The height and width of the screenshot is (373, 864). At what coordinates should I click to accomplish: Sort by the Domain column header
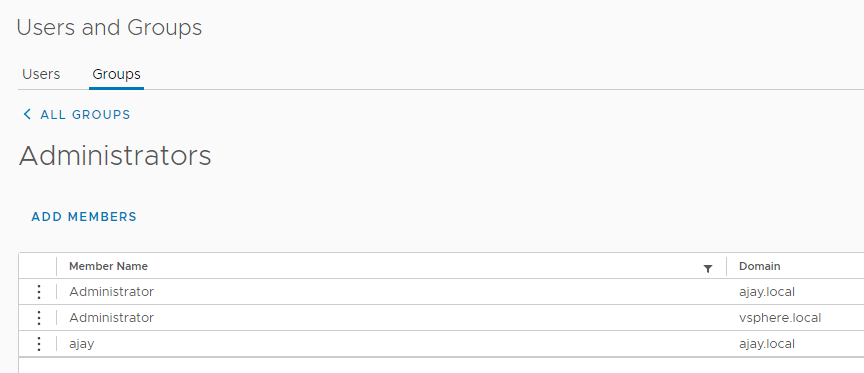759,266
